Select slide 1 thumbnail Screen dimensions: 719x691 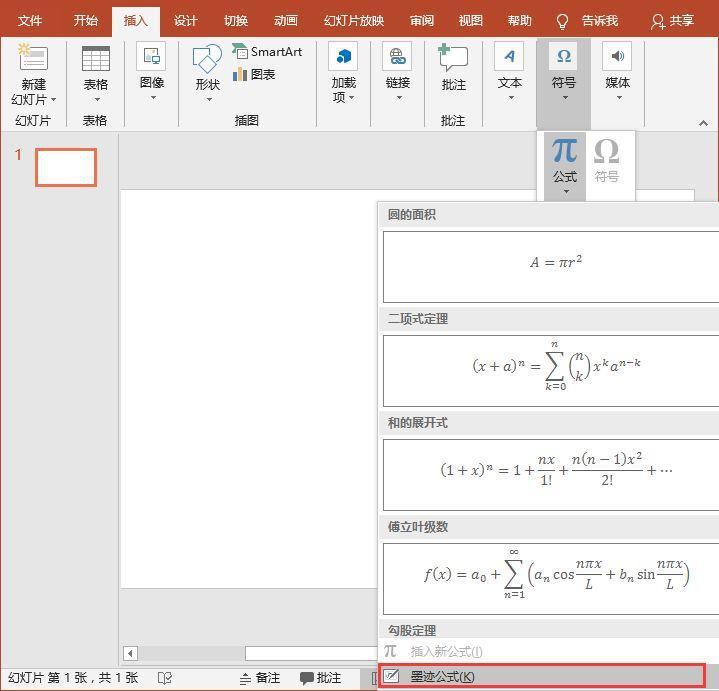tap(66, 167)
